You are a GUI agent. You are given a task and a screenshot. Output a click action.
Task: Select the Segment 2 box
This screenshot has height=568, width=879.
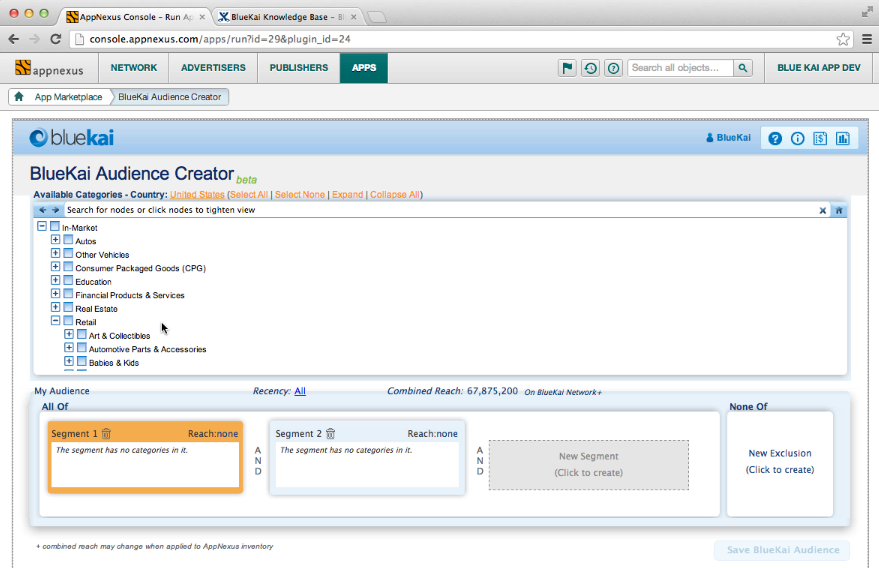tap(367, 458)
